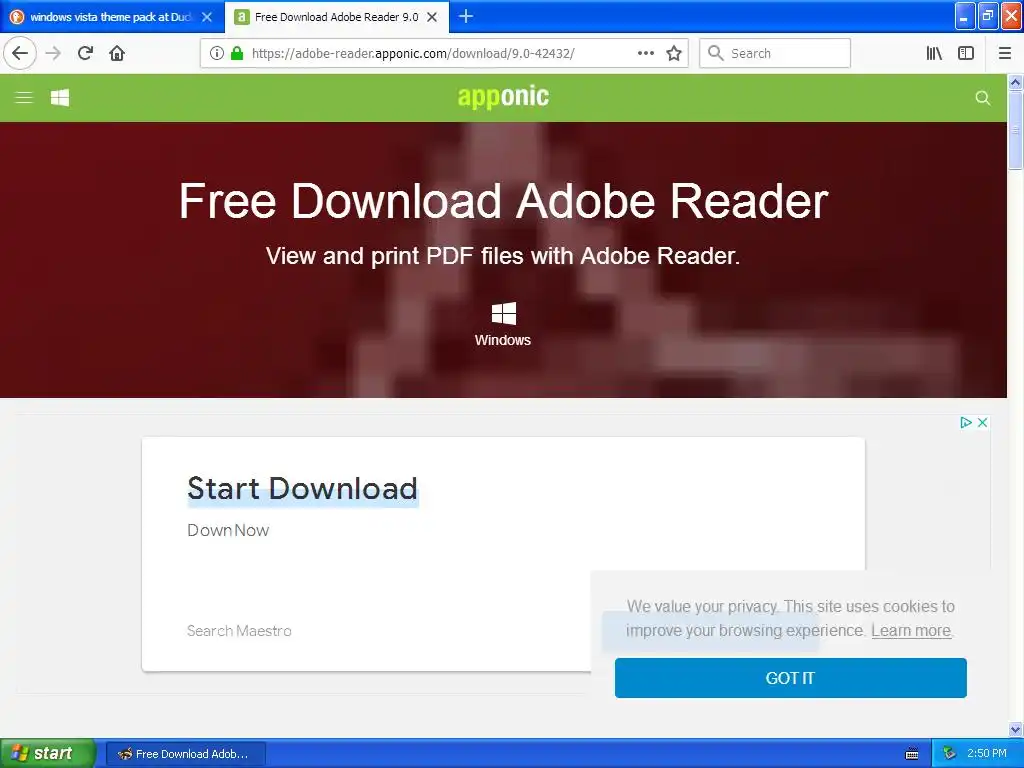
Task: Click the vertical scrollbar thumb
Action: 1015,130
